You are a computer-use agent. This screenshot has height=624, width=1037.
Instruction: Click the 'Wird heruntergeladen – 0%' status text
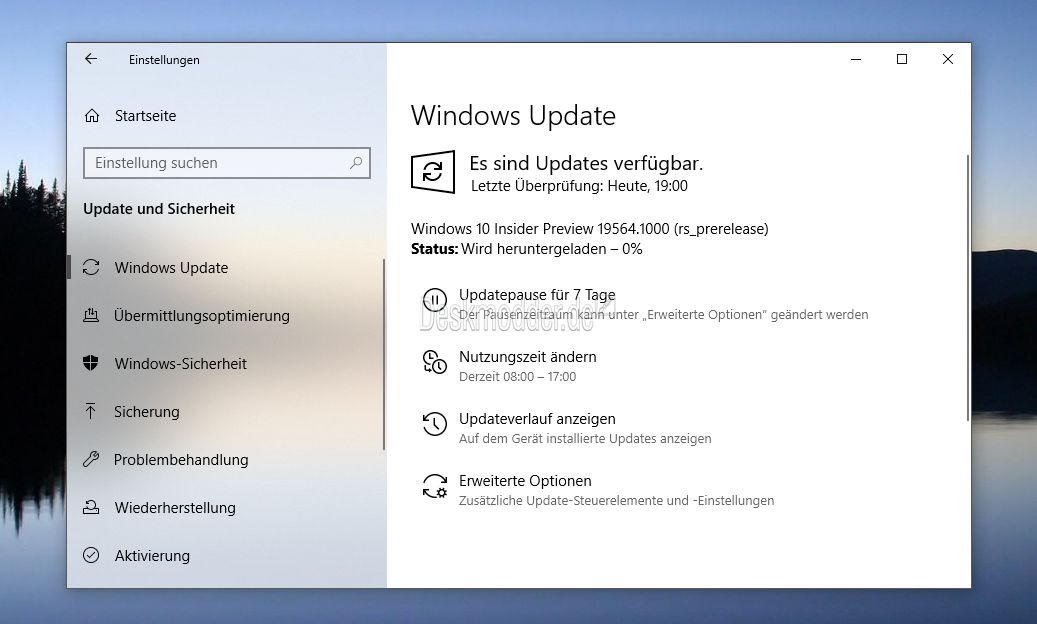pos(552,249)
